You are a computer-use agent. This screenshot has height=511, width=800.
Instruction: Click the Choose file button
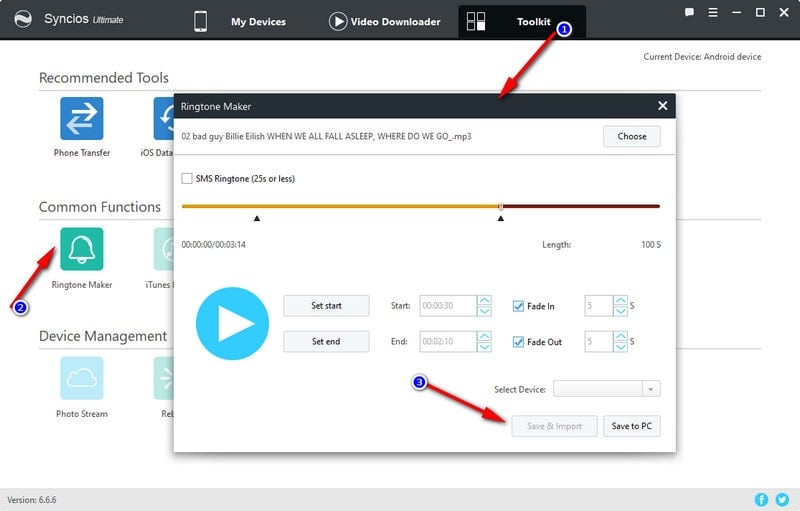[x=632, y=136]
